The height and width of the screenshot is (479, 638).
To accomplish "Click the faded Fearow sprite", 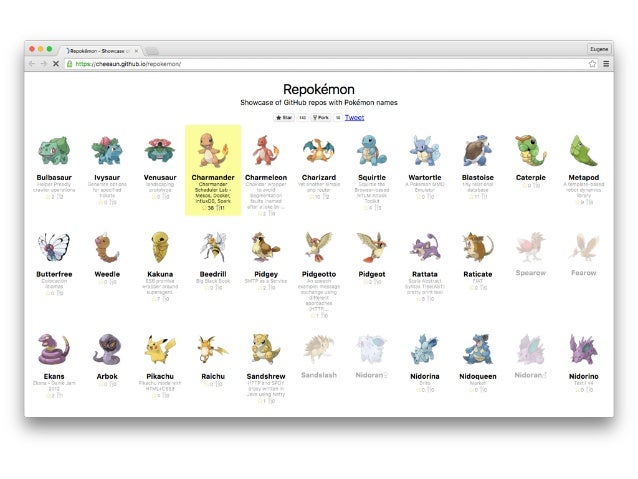I will [583, 247].
